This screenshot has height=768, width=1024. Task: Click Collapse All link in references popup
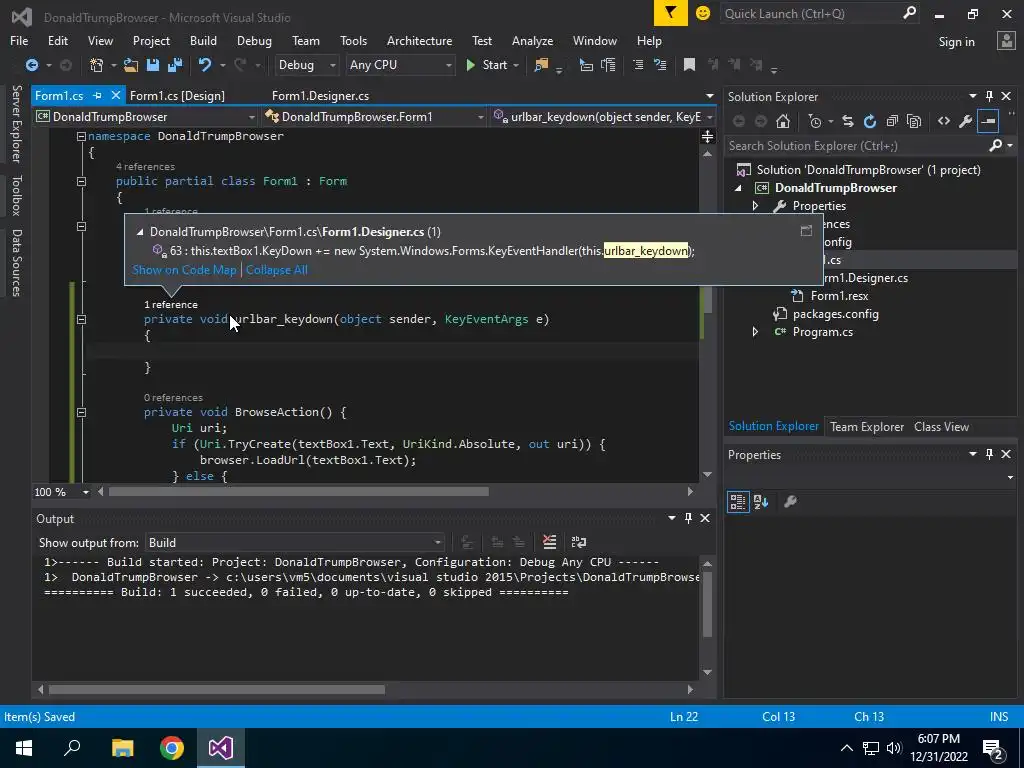[277, 270]
